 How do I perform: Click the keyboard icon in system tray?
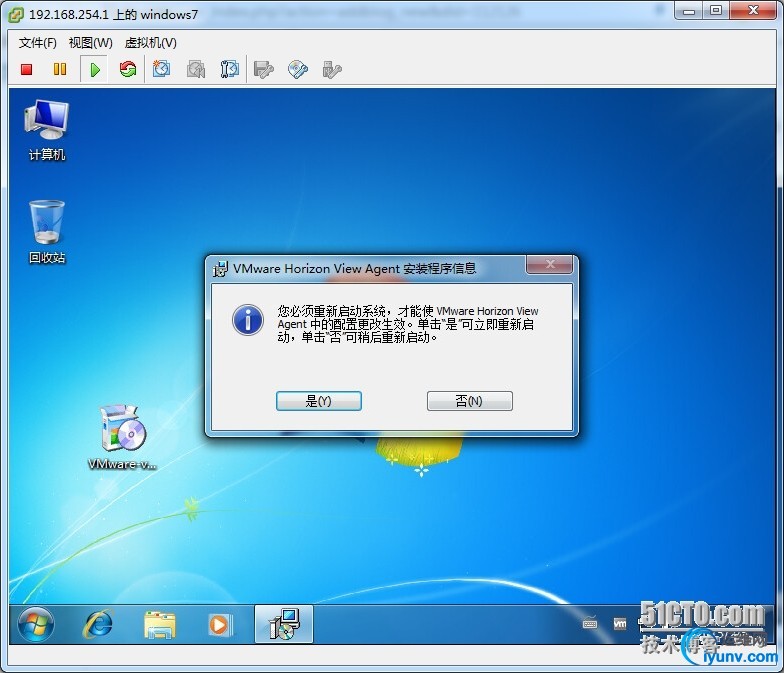tap(590, 624)
